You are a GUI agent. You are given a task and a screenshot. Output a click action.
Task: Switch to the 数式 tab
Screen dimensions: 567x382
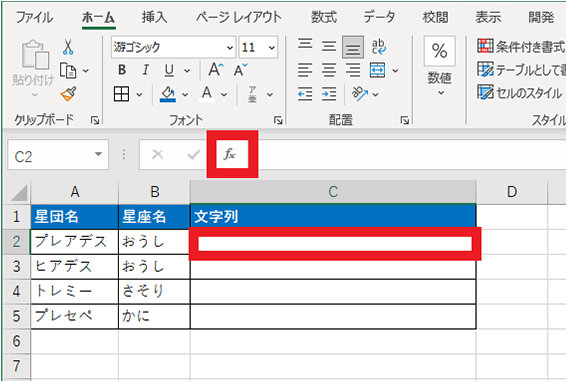click(x=324, y=17)
